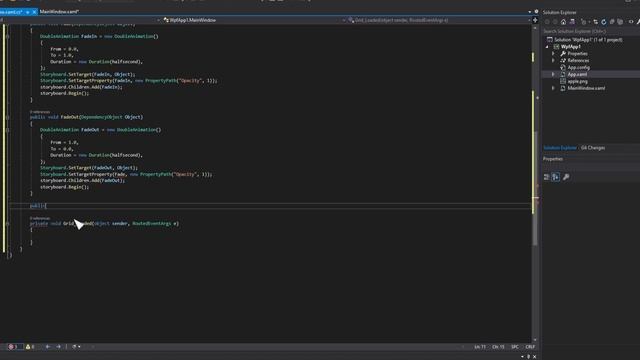Open the WpfApp1.MainWindow class dropdown

pos(253,20)
